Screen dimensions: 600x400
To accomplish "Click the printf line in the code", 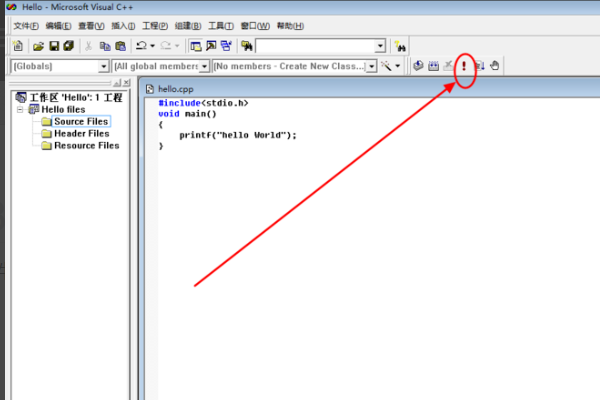I will point(238,135).
